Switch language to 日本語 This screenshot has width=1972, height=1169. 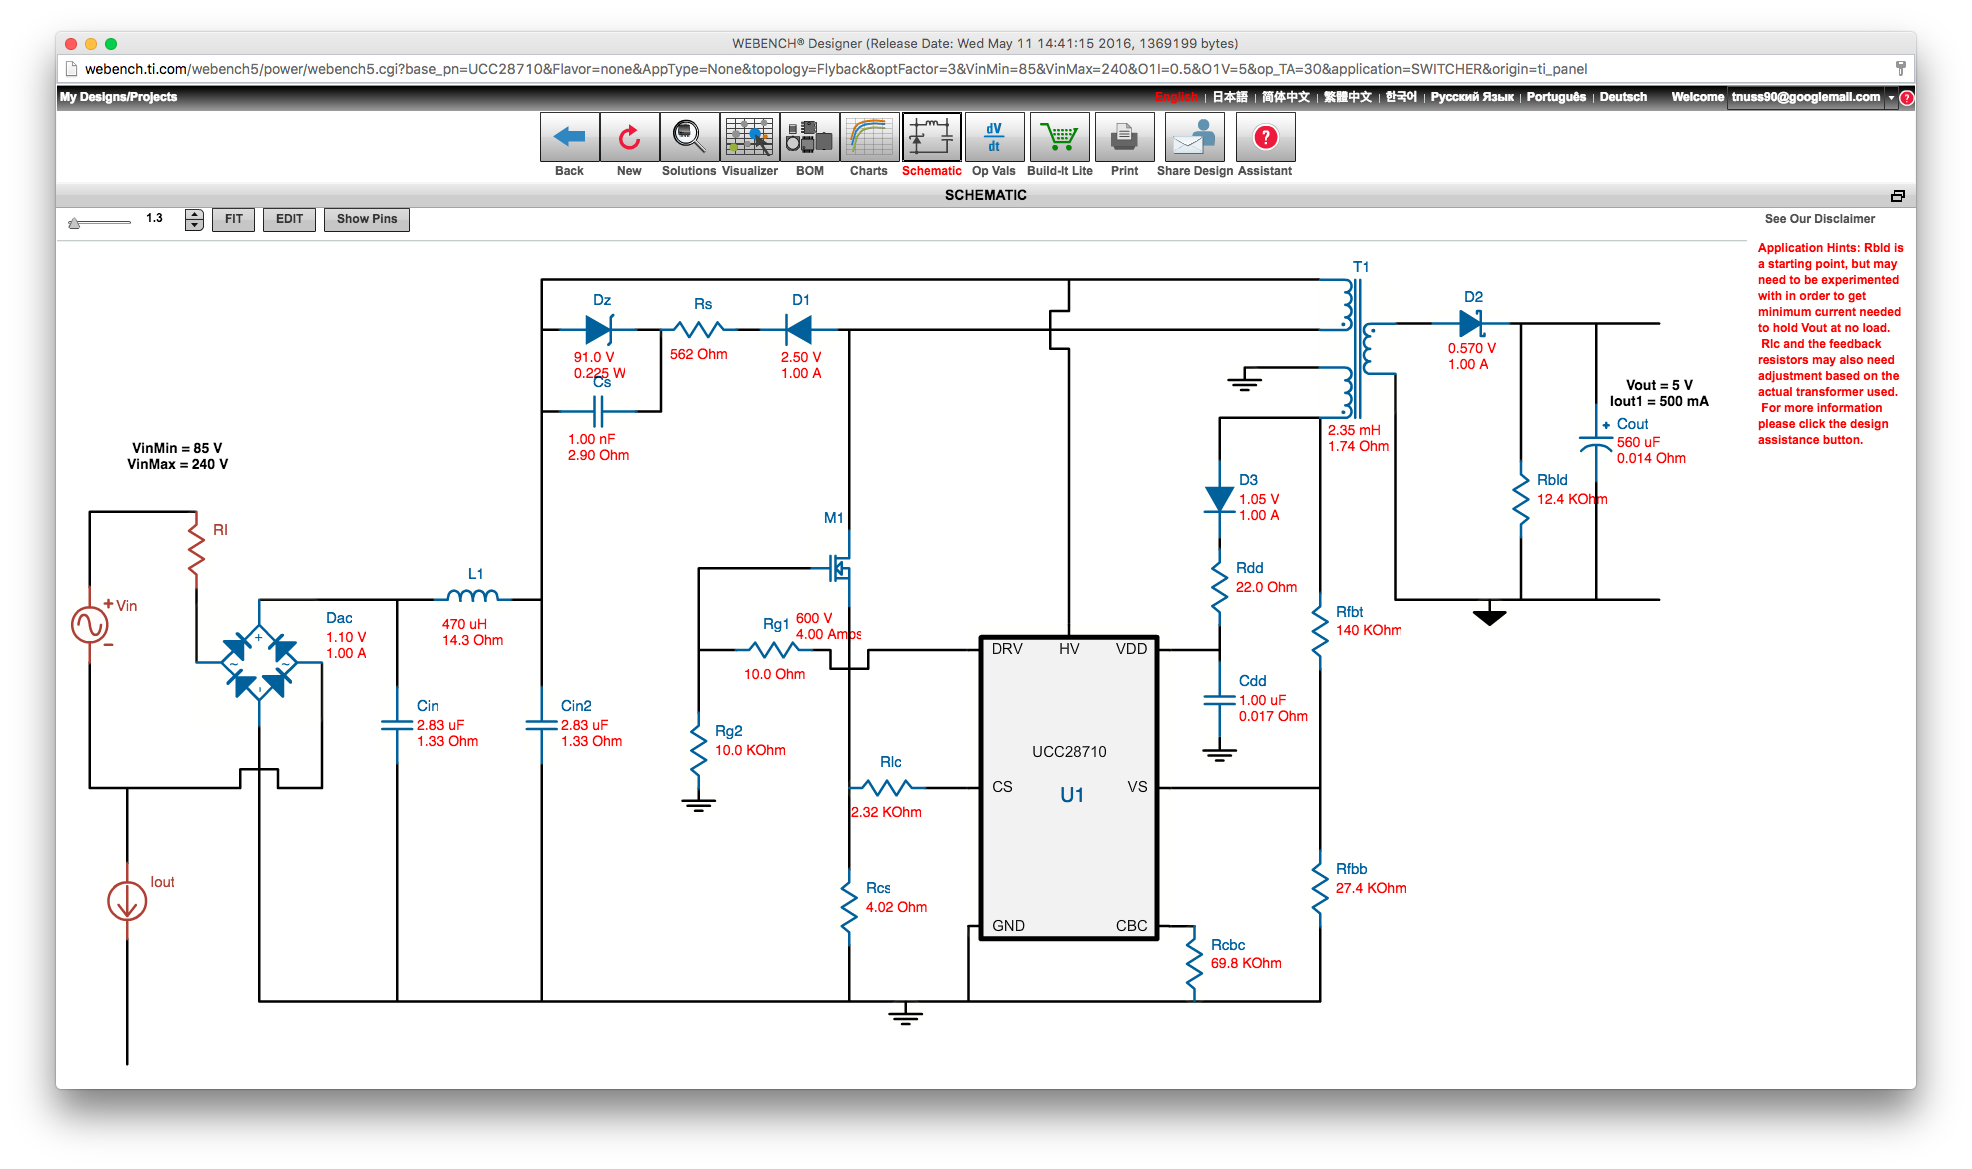pyautogui.click(x=1230, y=97)
